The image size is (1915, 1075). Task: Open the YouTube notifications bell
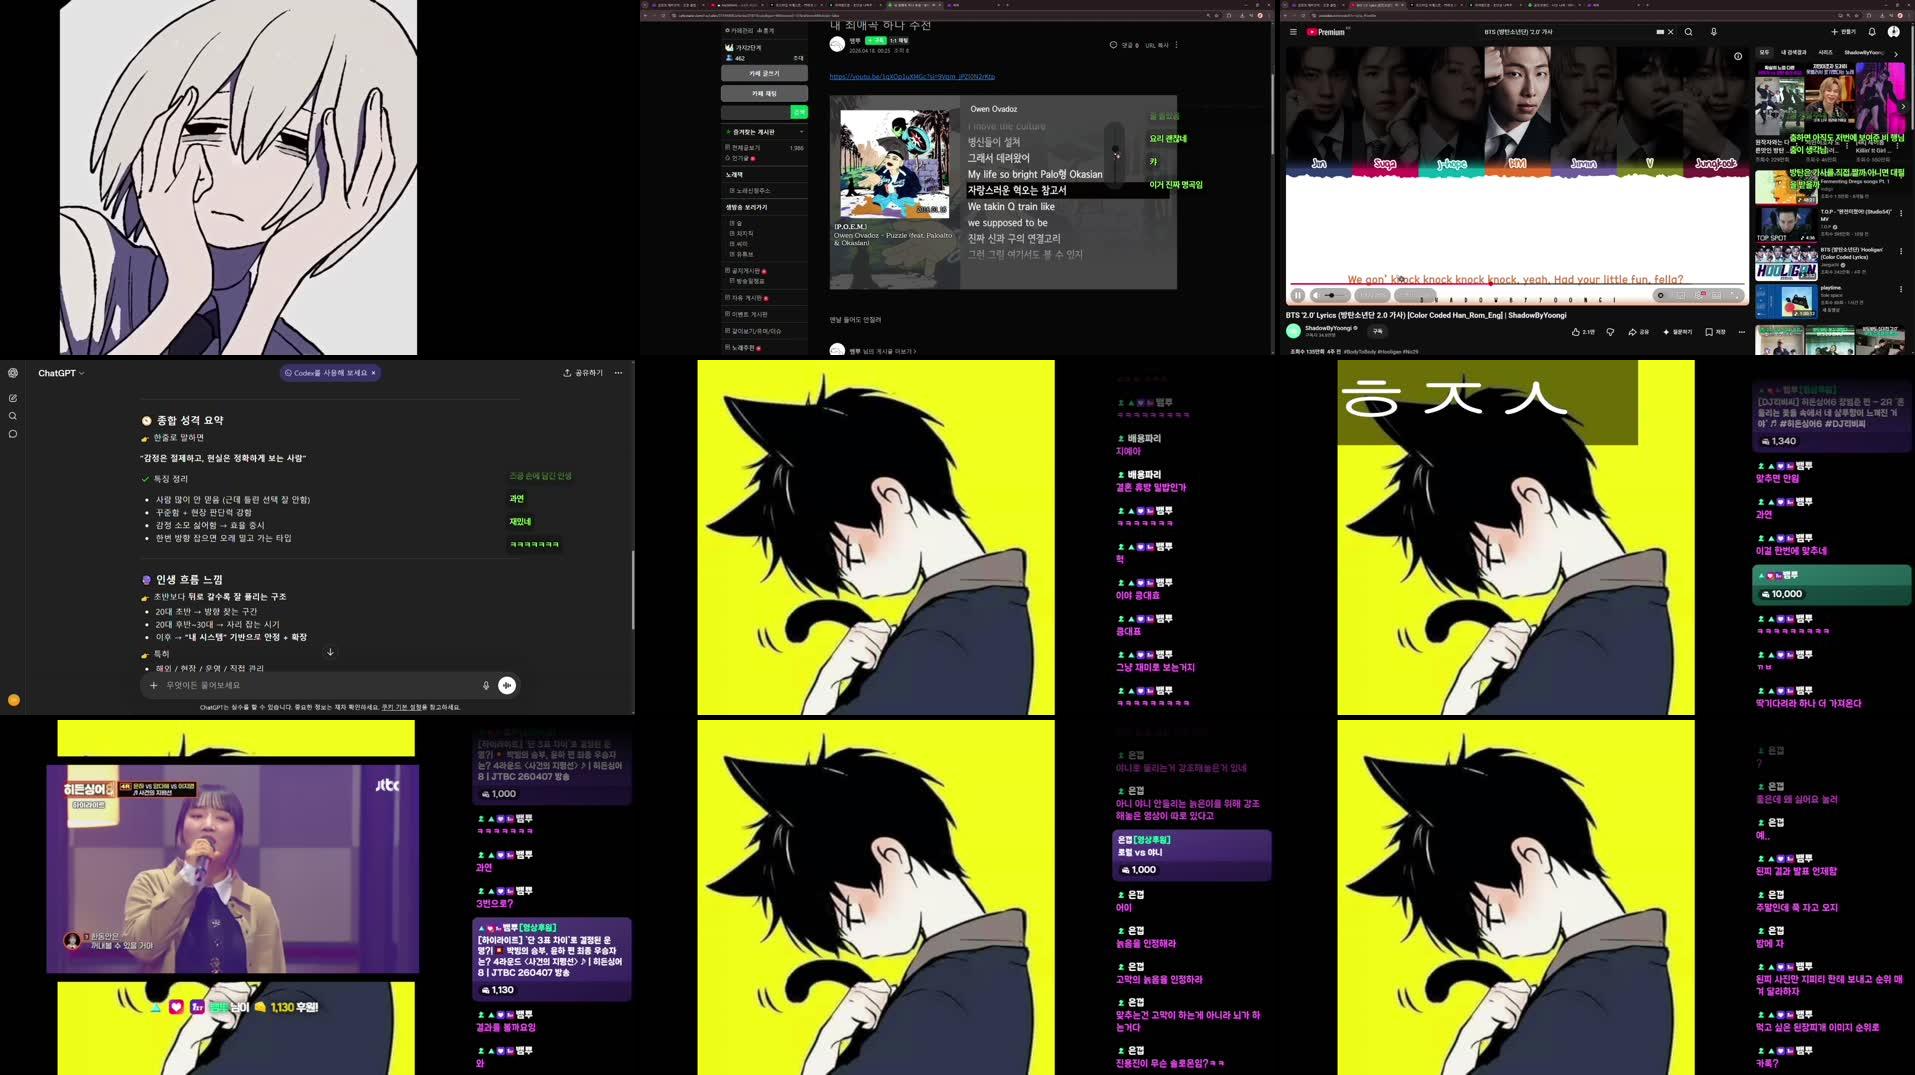click(x=1872, y=32)
